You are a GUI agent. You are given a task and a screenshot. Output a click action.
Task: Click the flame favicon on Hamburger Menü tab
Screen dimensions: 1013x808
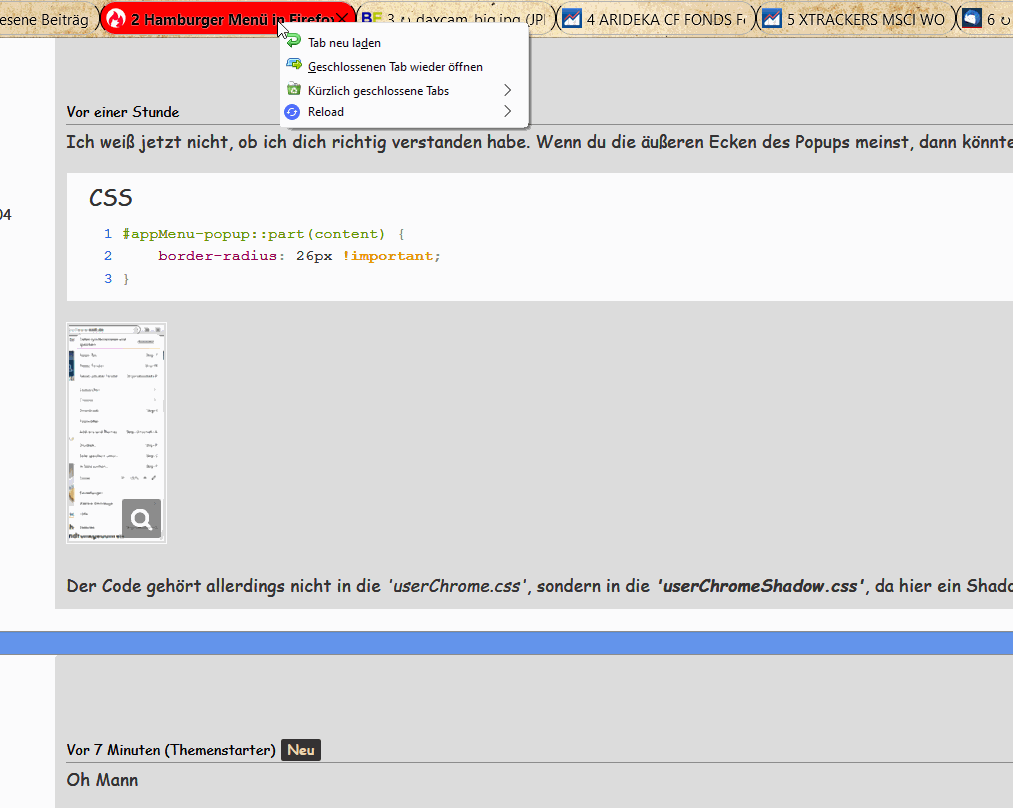click(x=117, y=18)
